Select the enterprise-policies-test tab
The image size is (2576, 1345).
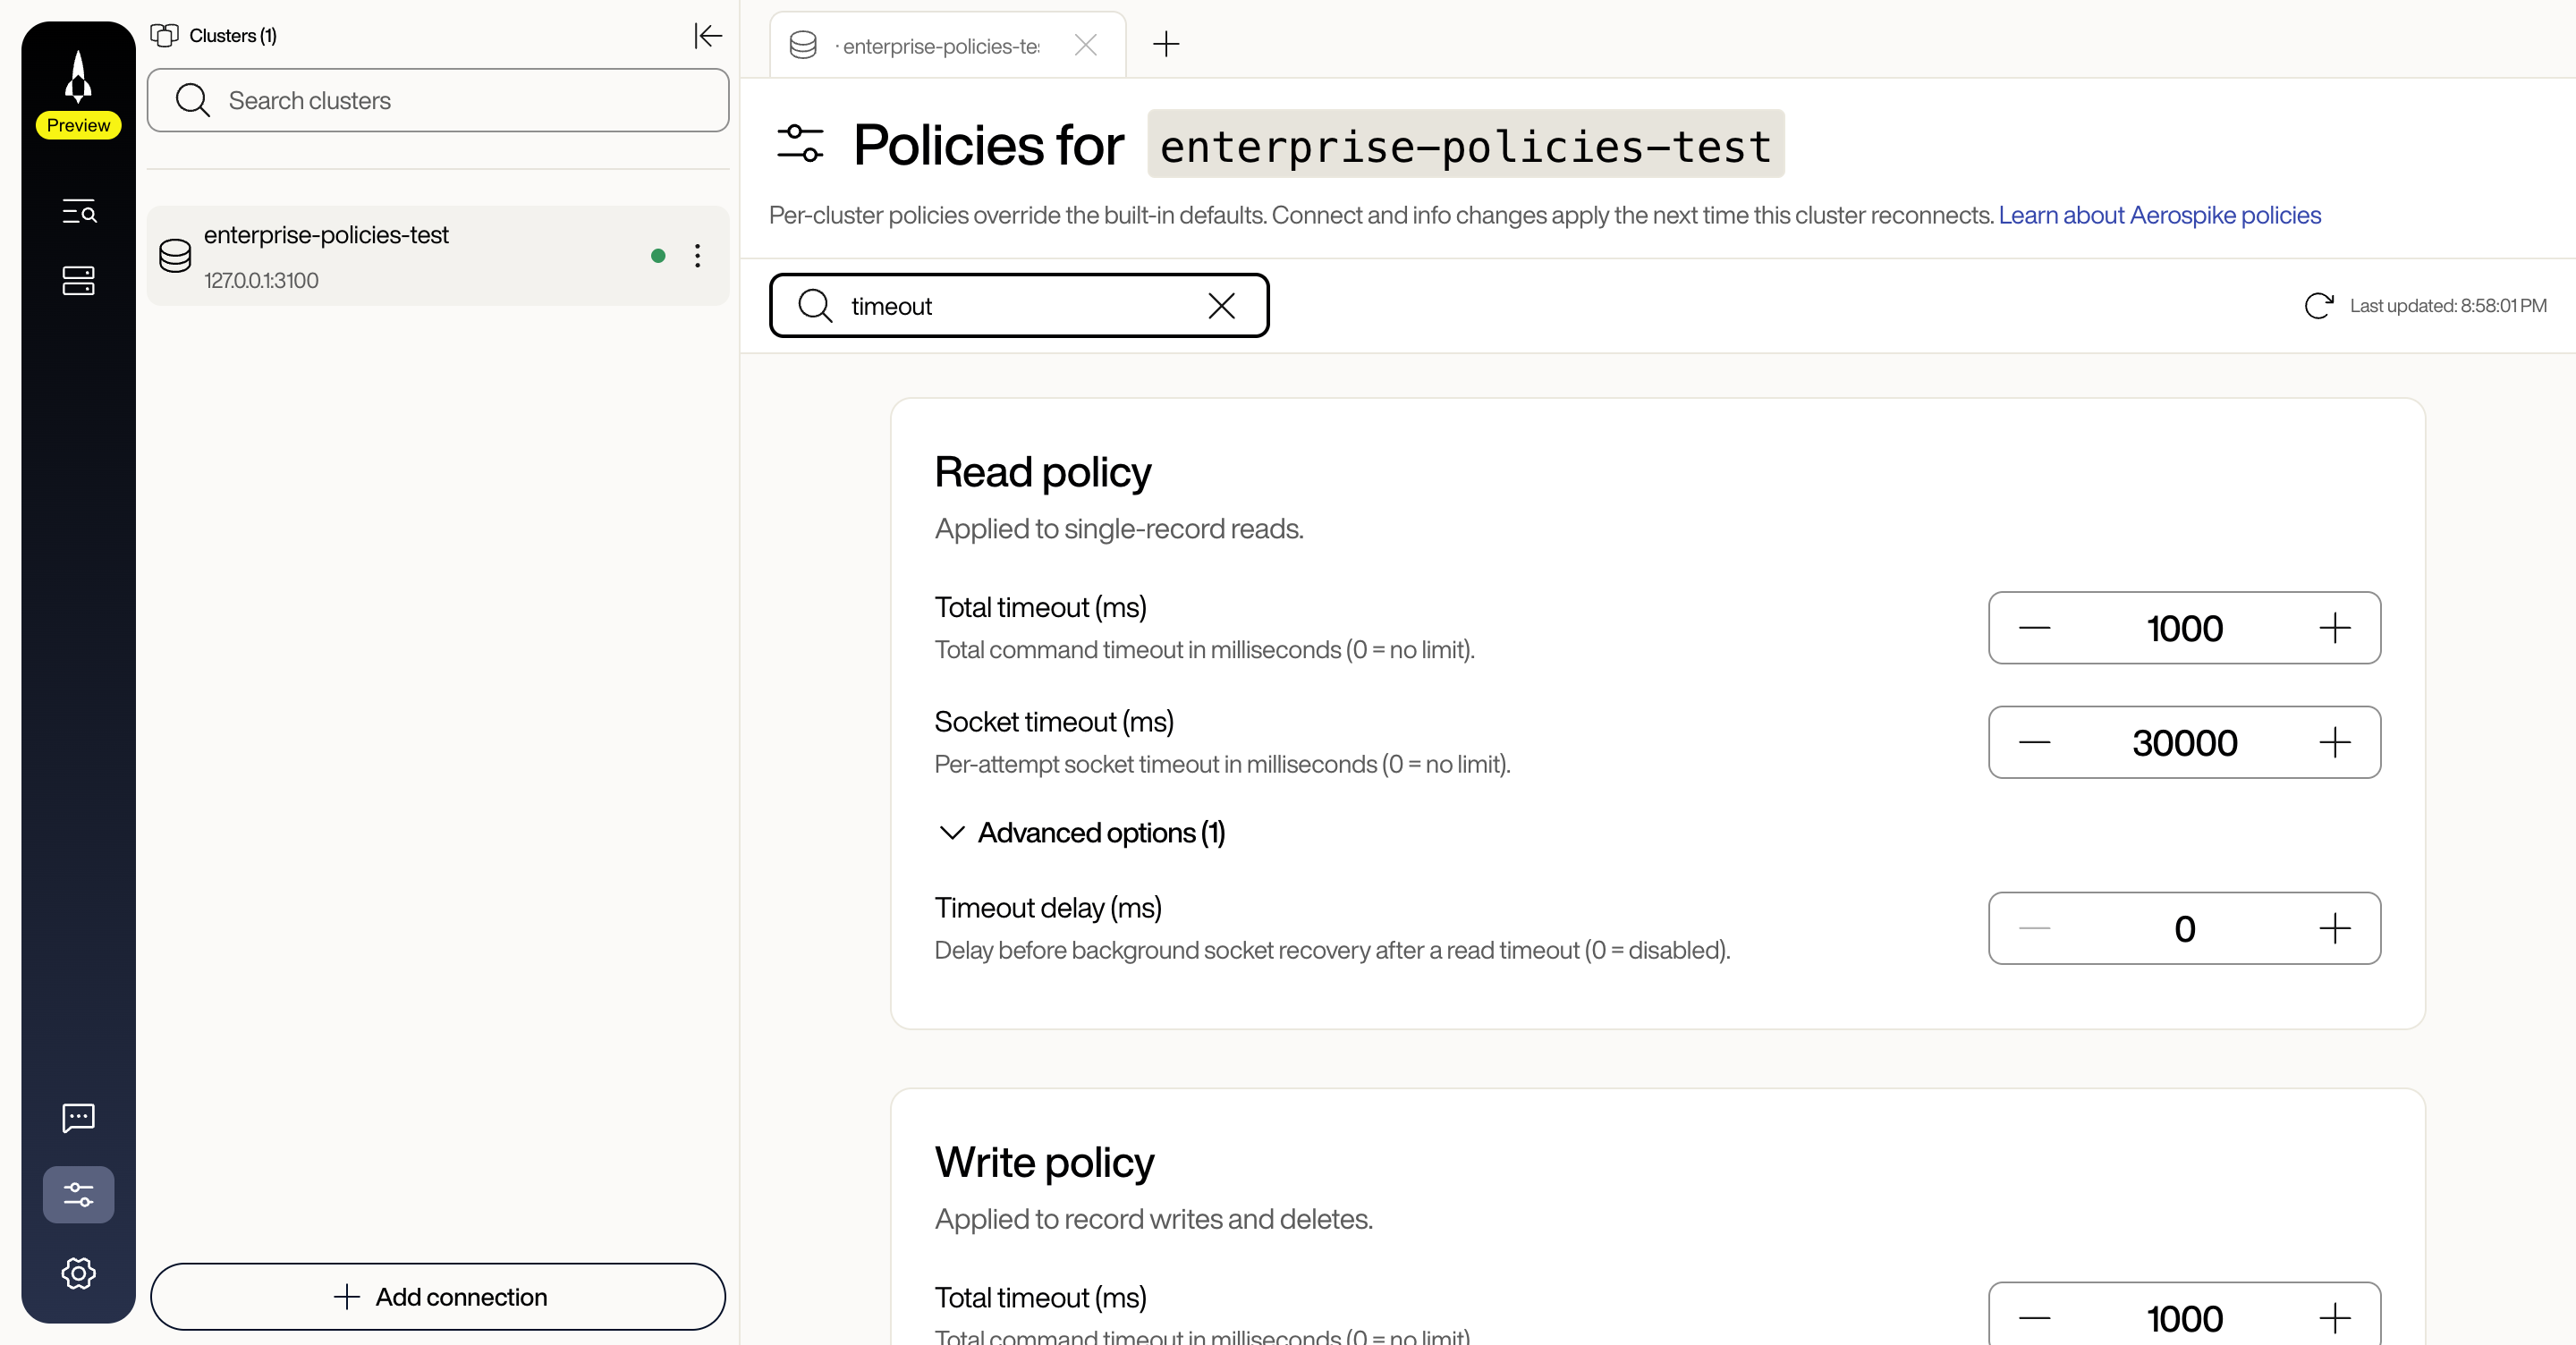[947, 45]
